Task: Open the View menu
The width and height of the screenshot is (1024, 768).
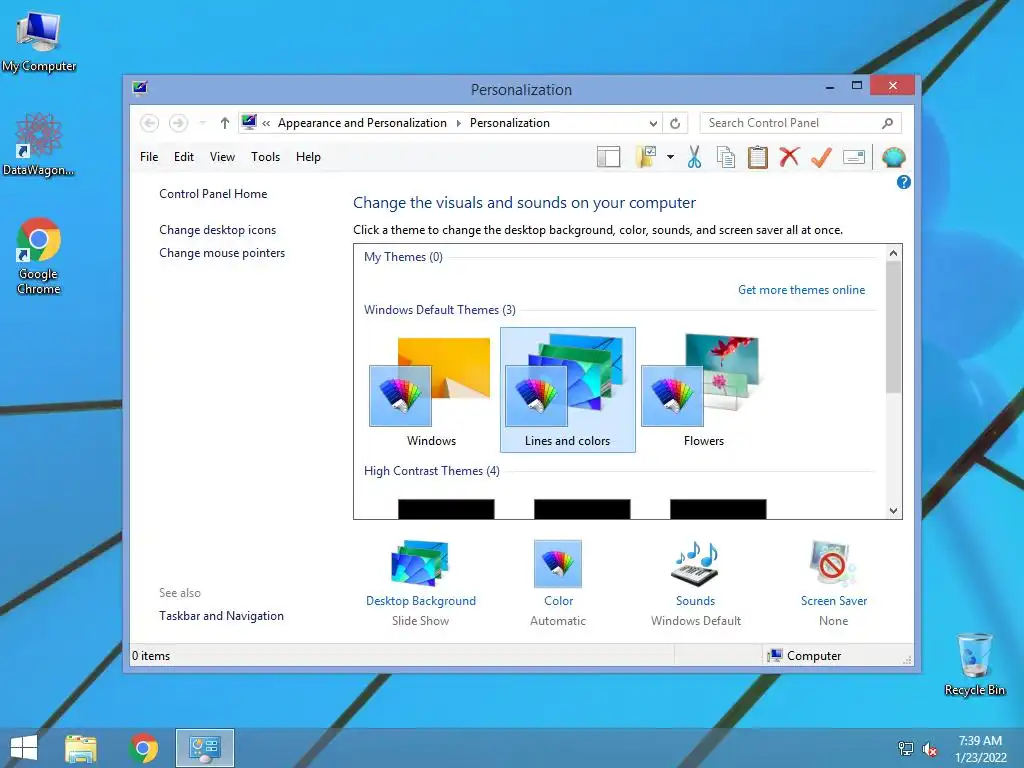Action: (222, 157)
